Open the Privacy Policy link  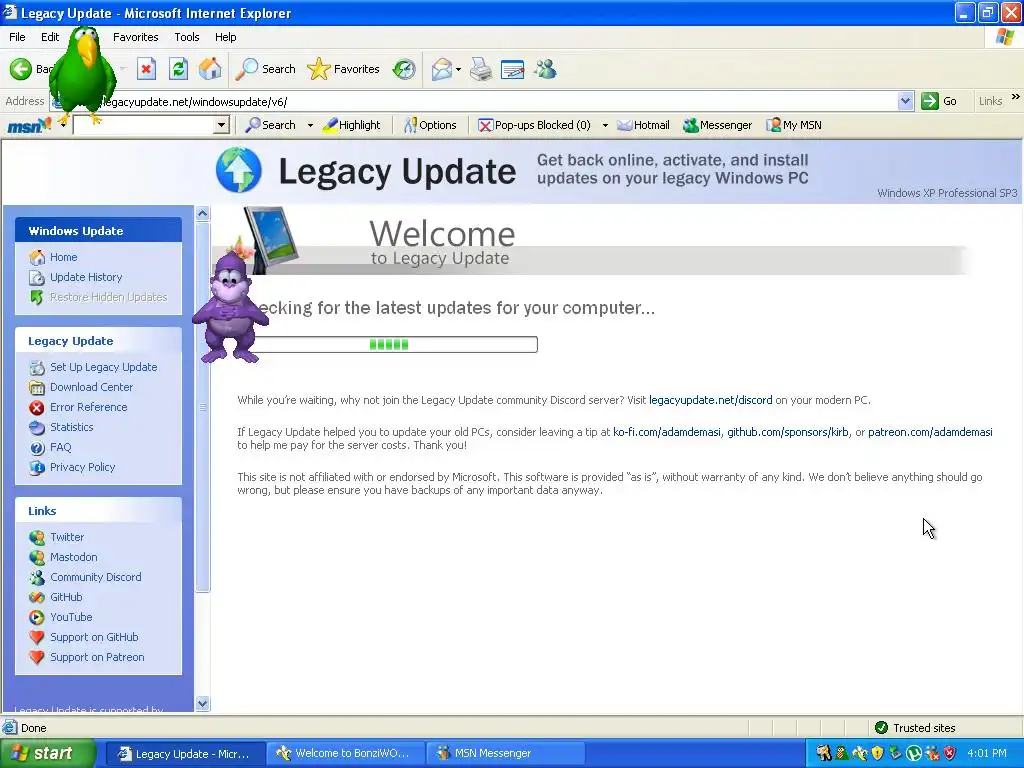point(82,467)
